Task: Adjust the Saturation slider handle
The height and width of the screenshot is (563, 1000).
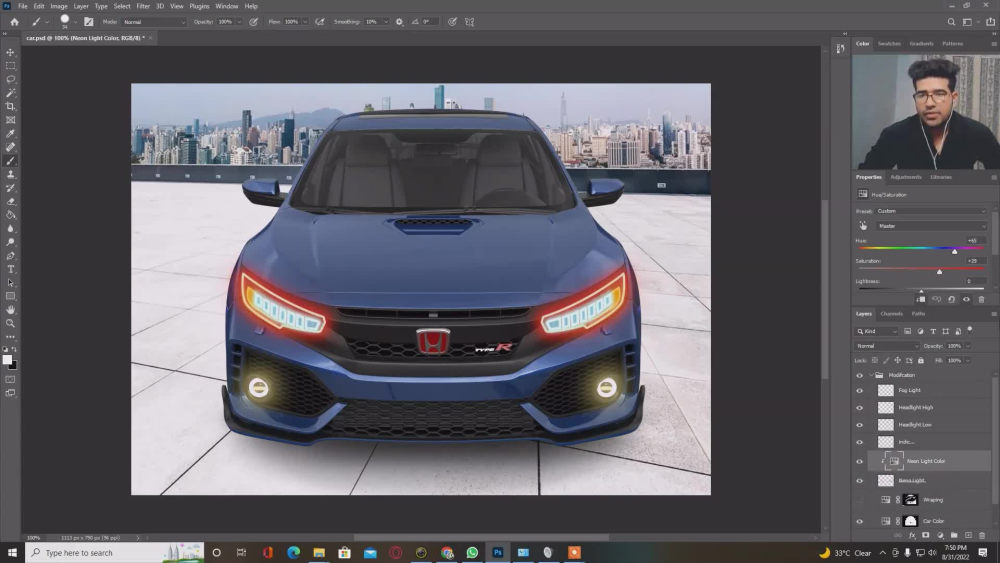Action: pos(939,272)
